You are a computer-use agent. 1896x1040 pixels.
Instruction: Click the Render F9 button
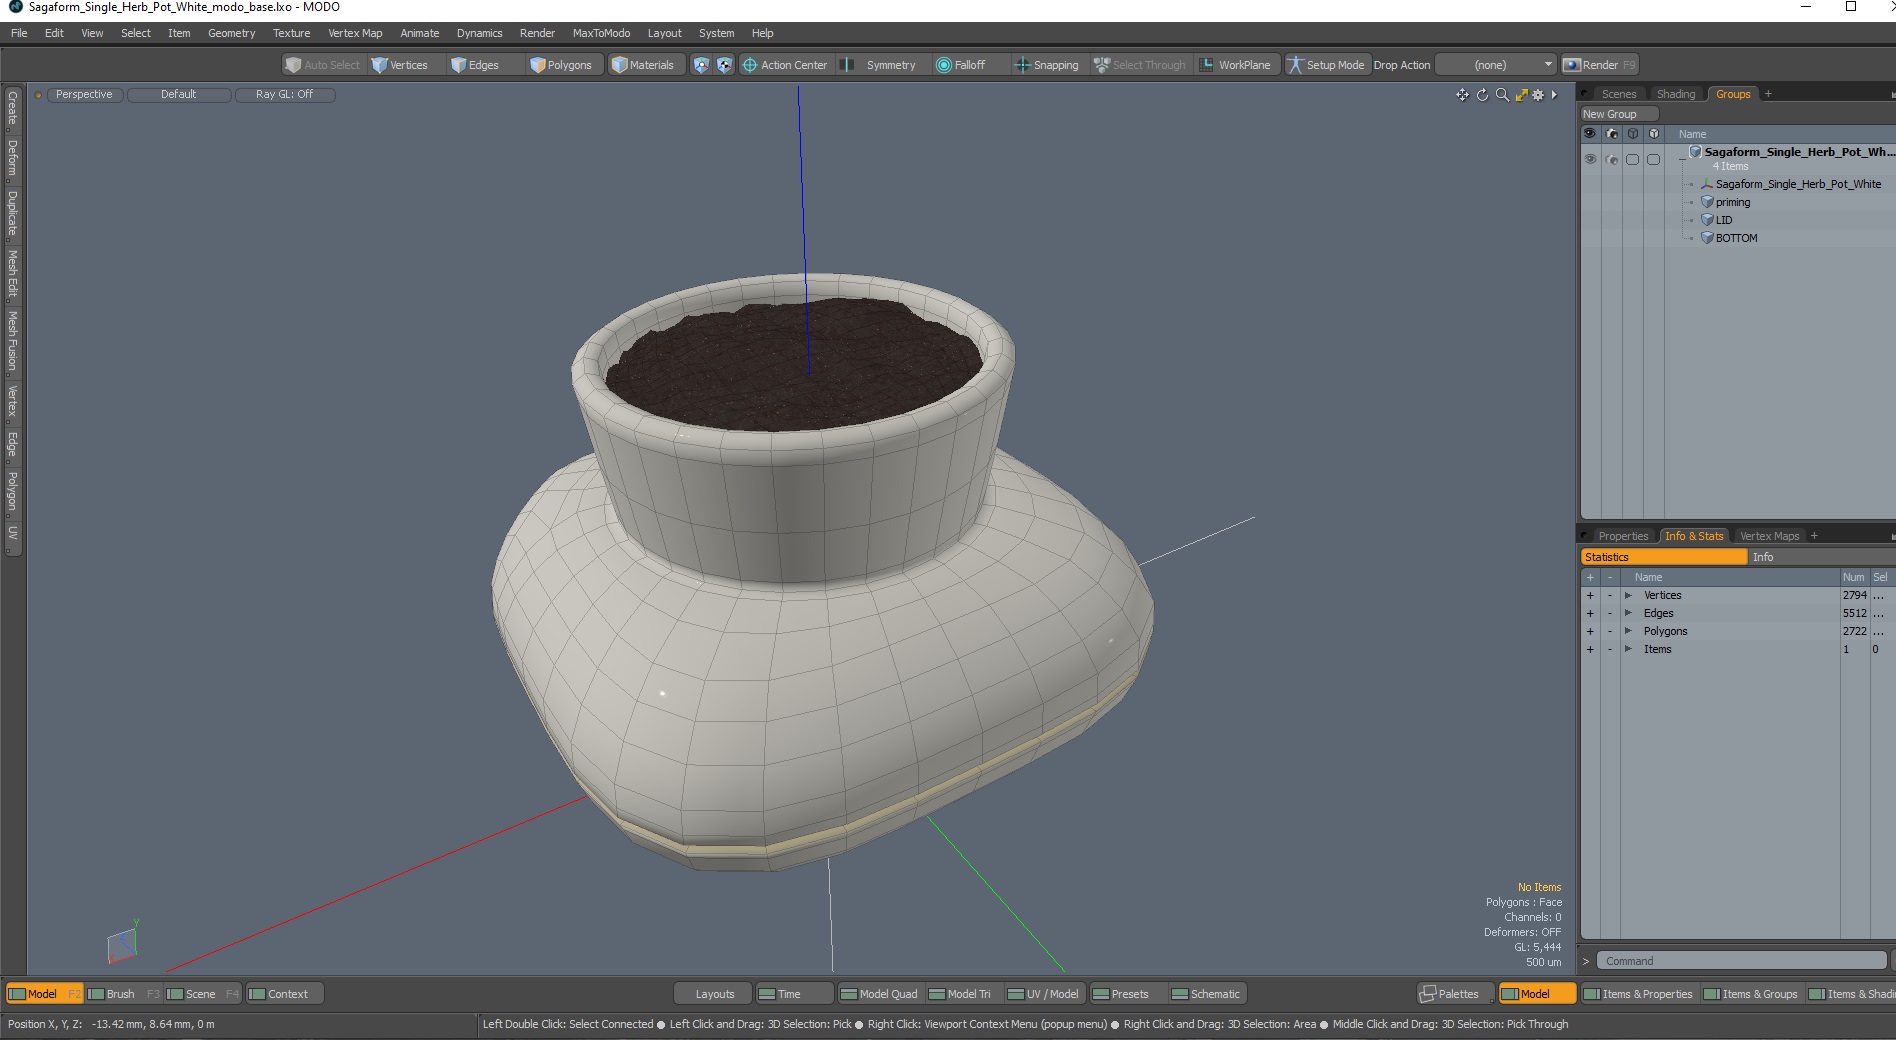click(1599, 65)
